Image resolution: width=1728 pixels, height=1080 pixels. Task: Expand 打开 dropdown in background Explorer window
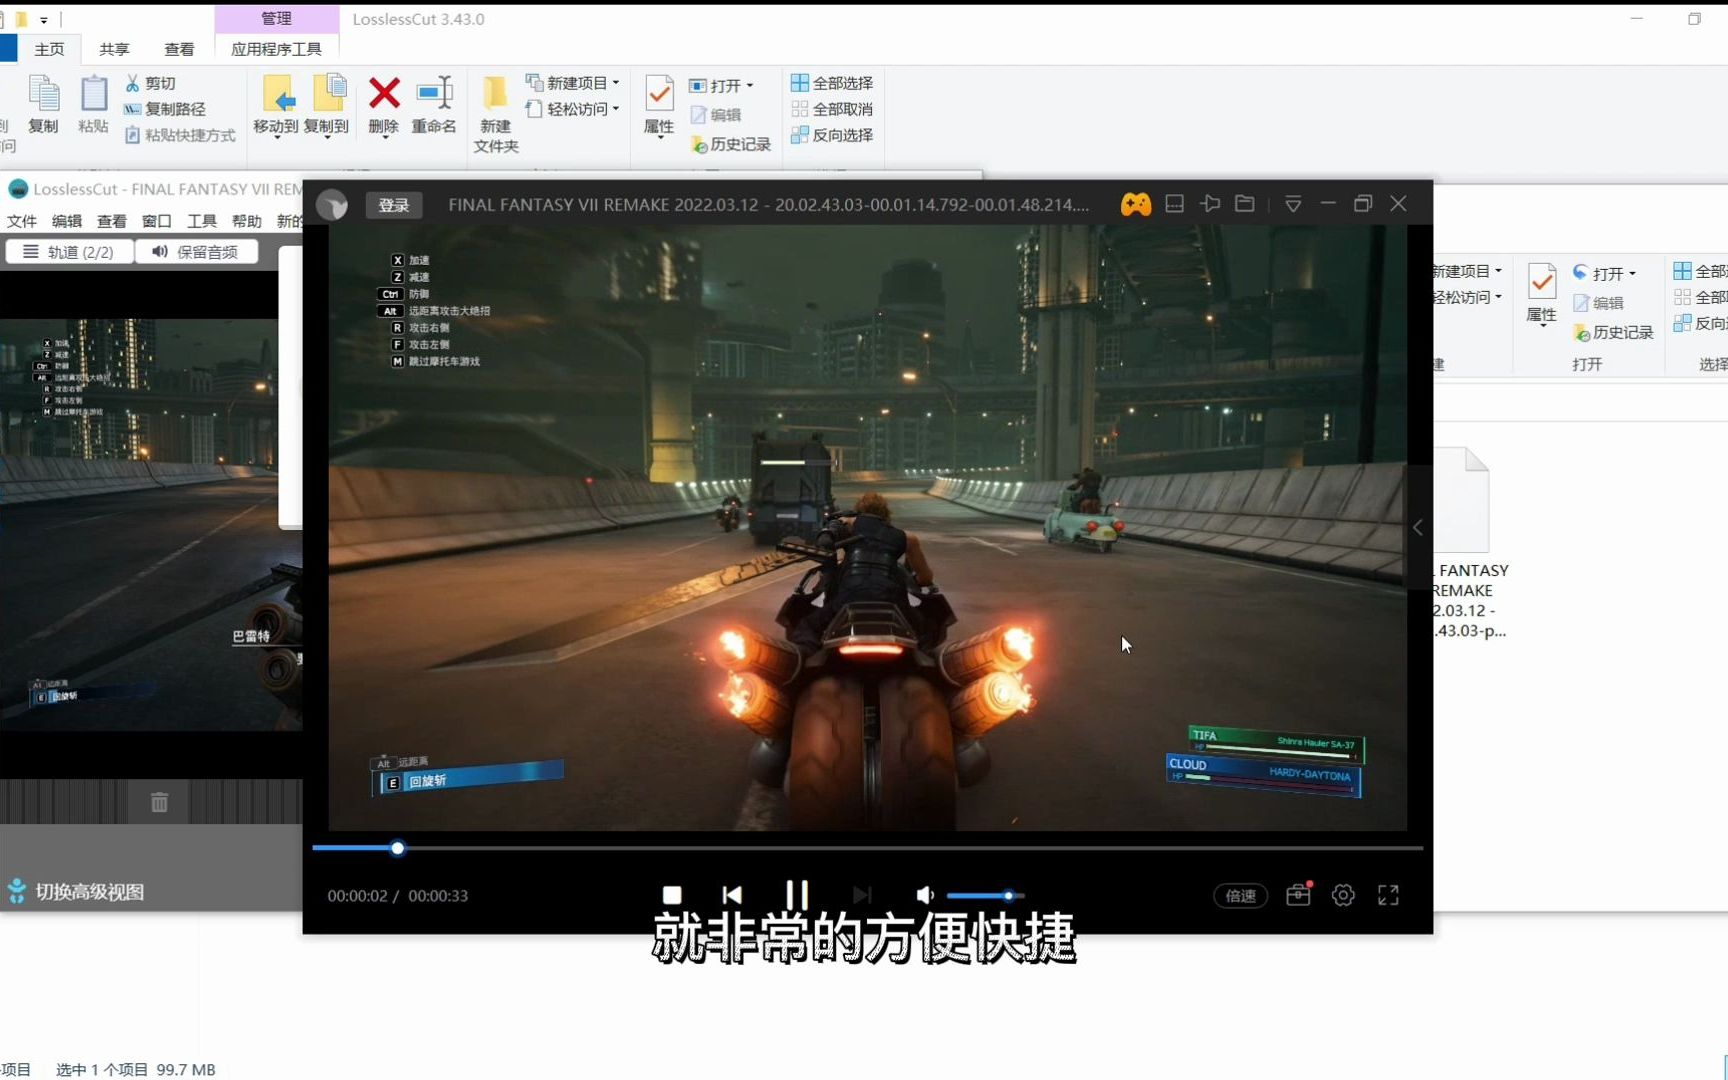[x=1604, y=273]
